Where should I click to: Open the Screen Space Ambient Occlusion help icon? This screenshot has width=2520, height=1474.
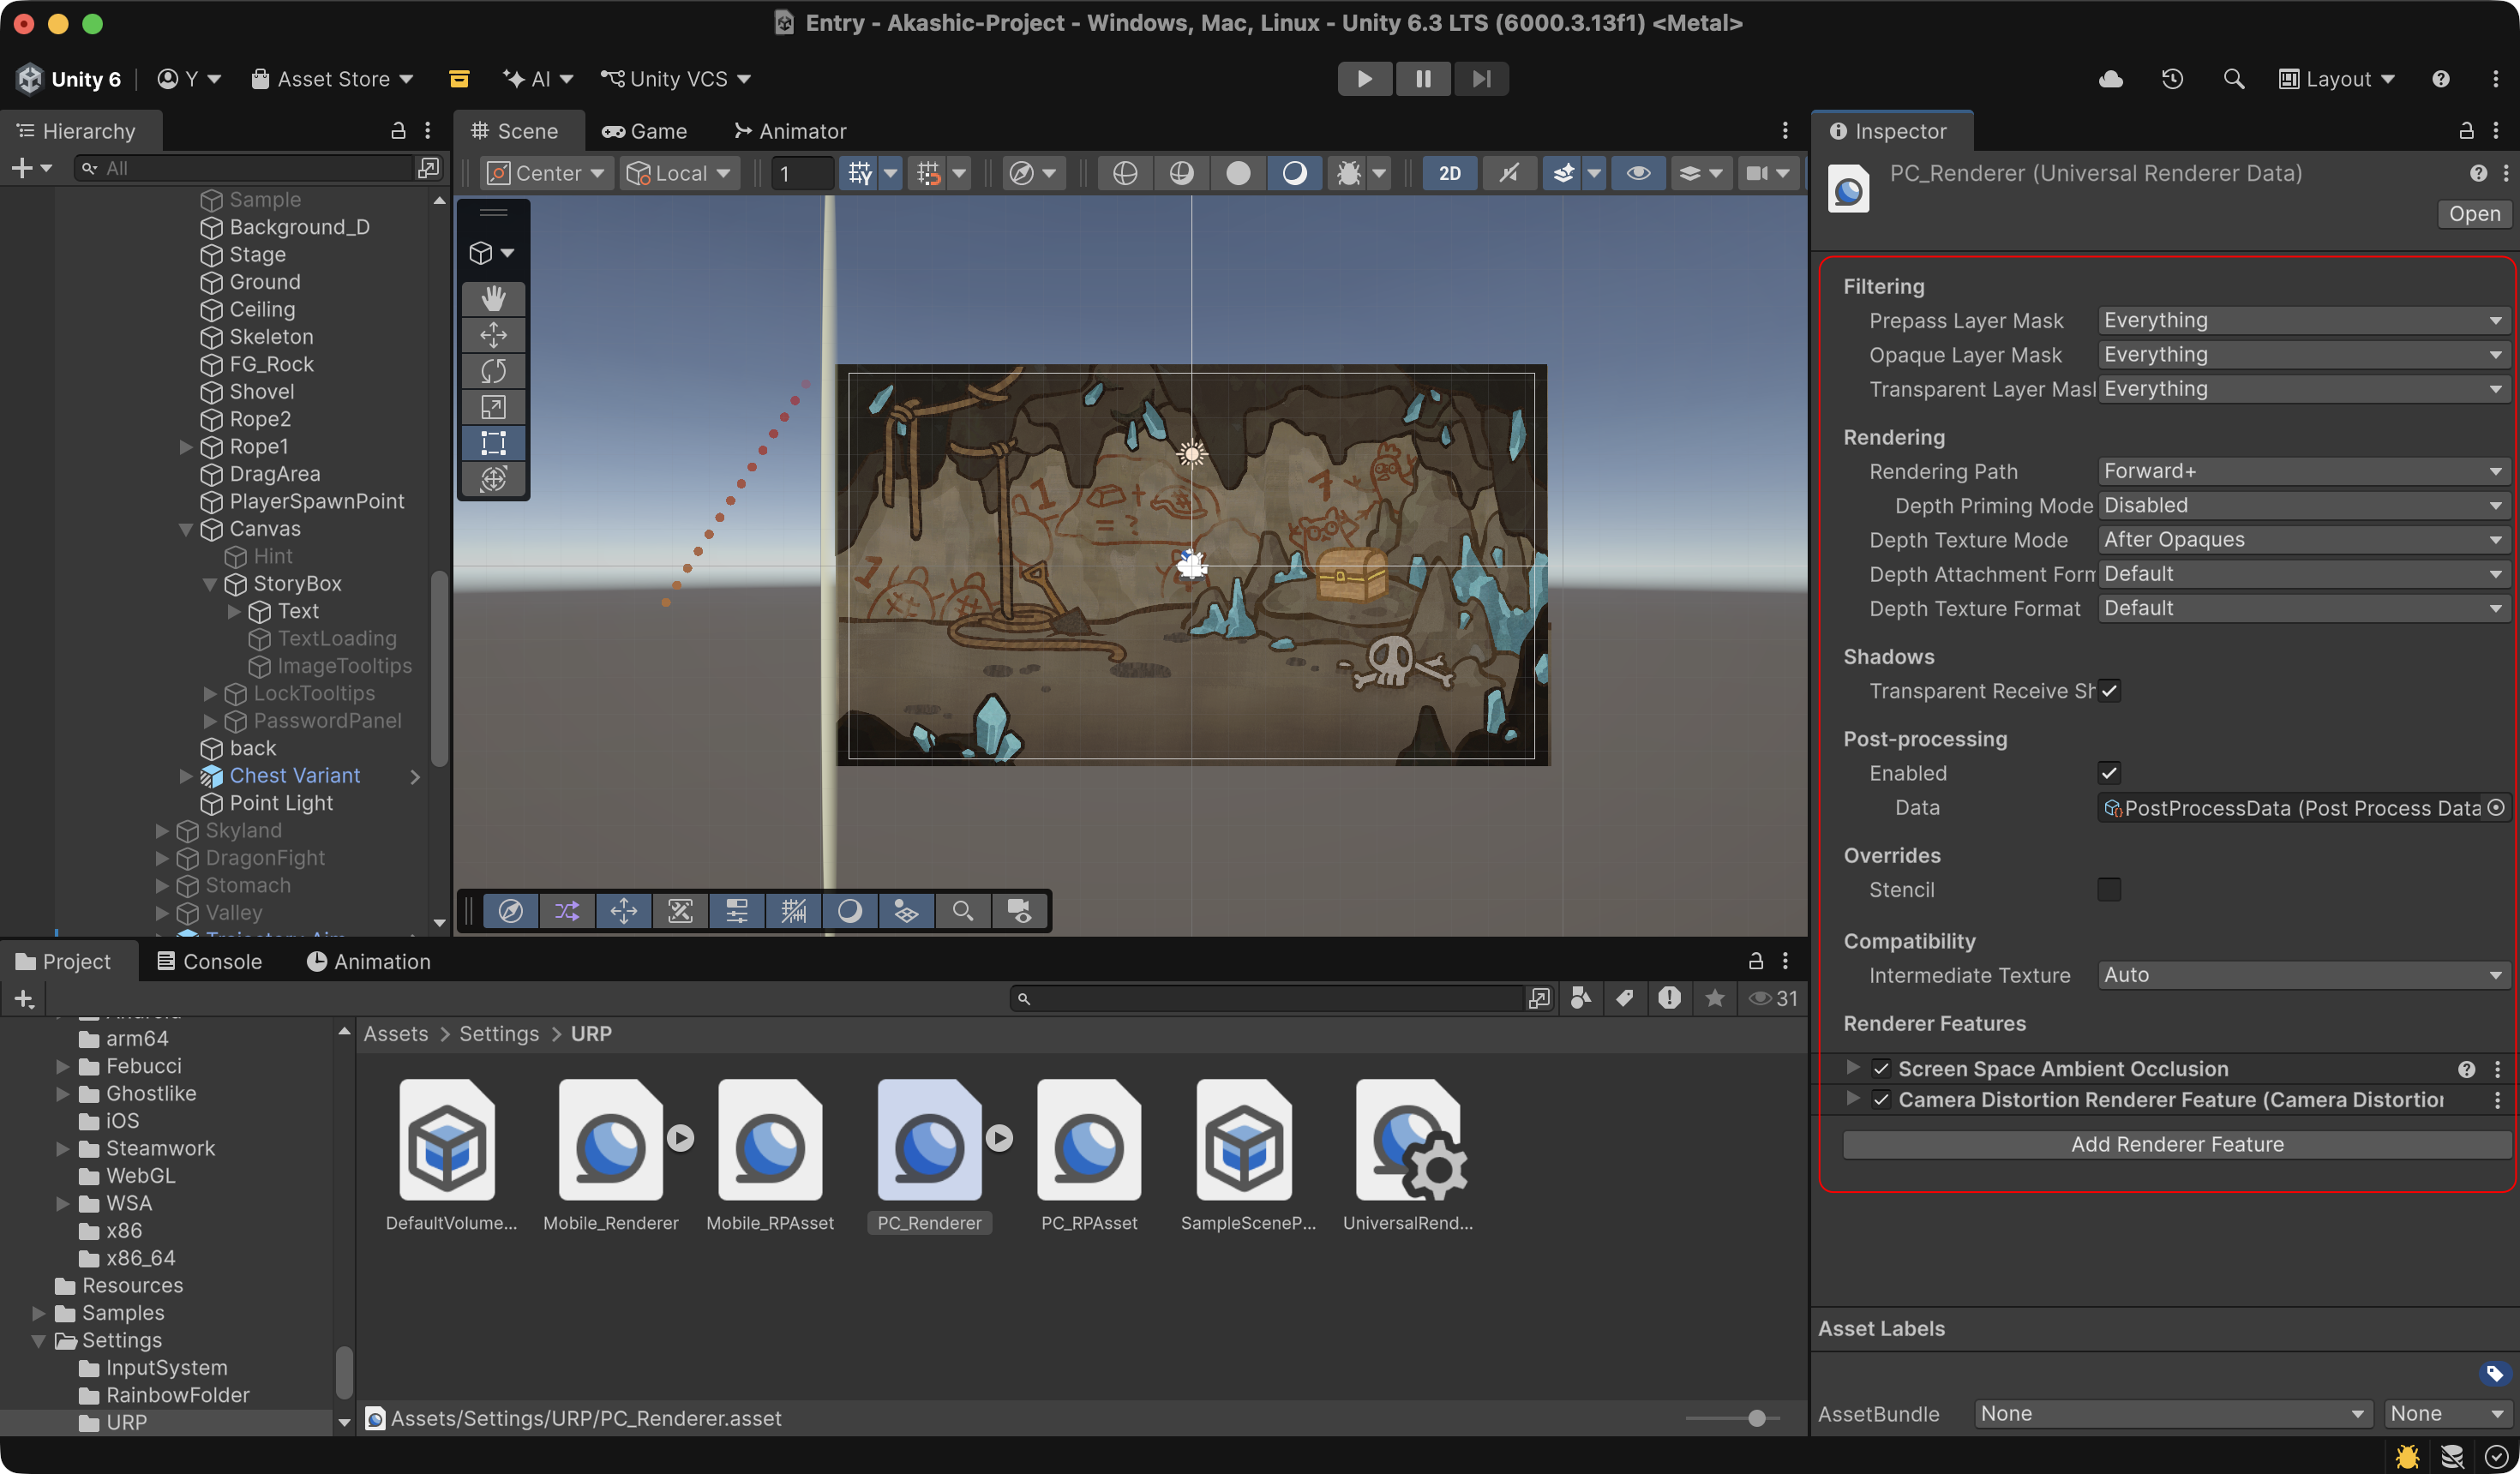[x=2467, y=1069]
